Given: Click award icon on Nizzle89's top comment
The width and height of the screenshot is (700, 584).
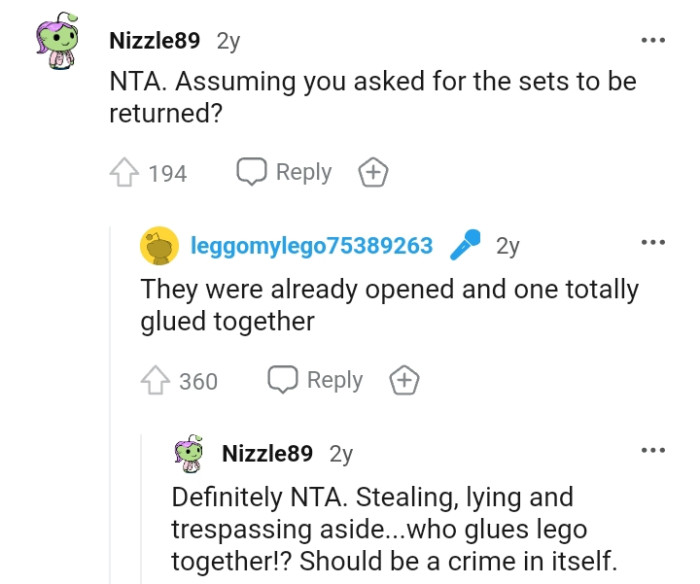Looking at the screenshot, I should click(373, 173).
